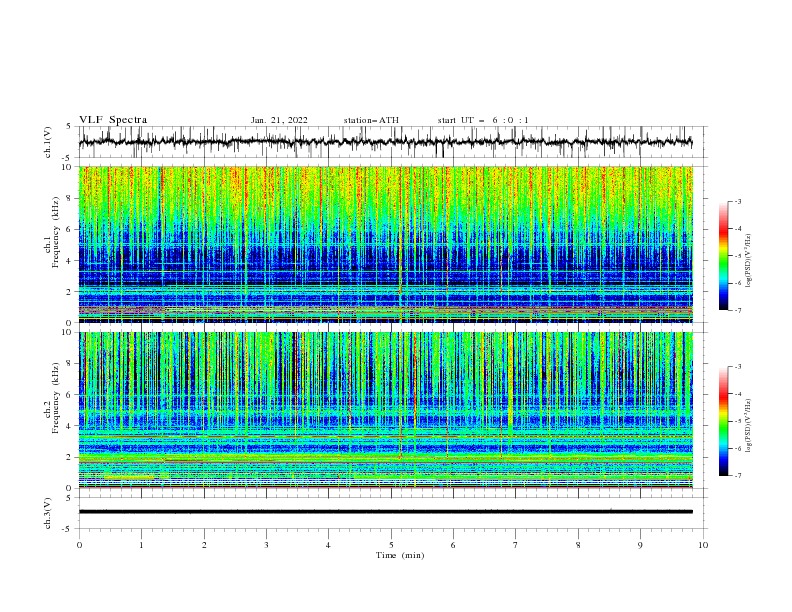Click time axis tick label '0'
792x612 pixels.
pyautogui.click(x=79, y=545)
